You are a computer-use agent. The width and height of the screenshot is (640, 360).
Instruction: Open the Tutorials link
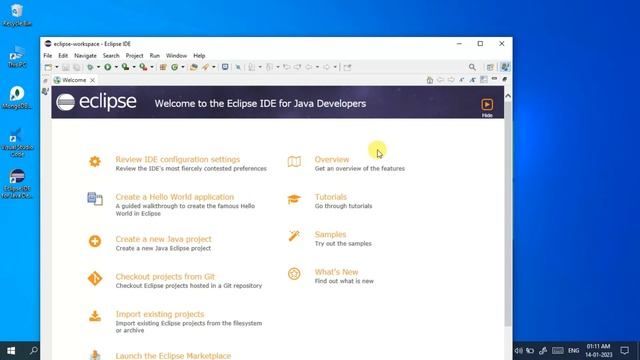coord(331,197)
